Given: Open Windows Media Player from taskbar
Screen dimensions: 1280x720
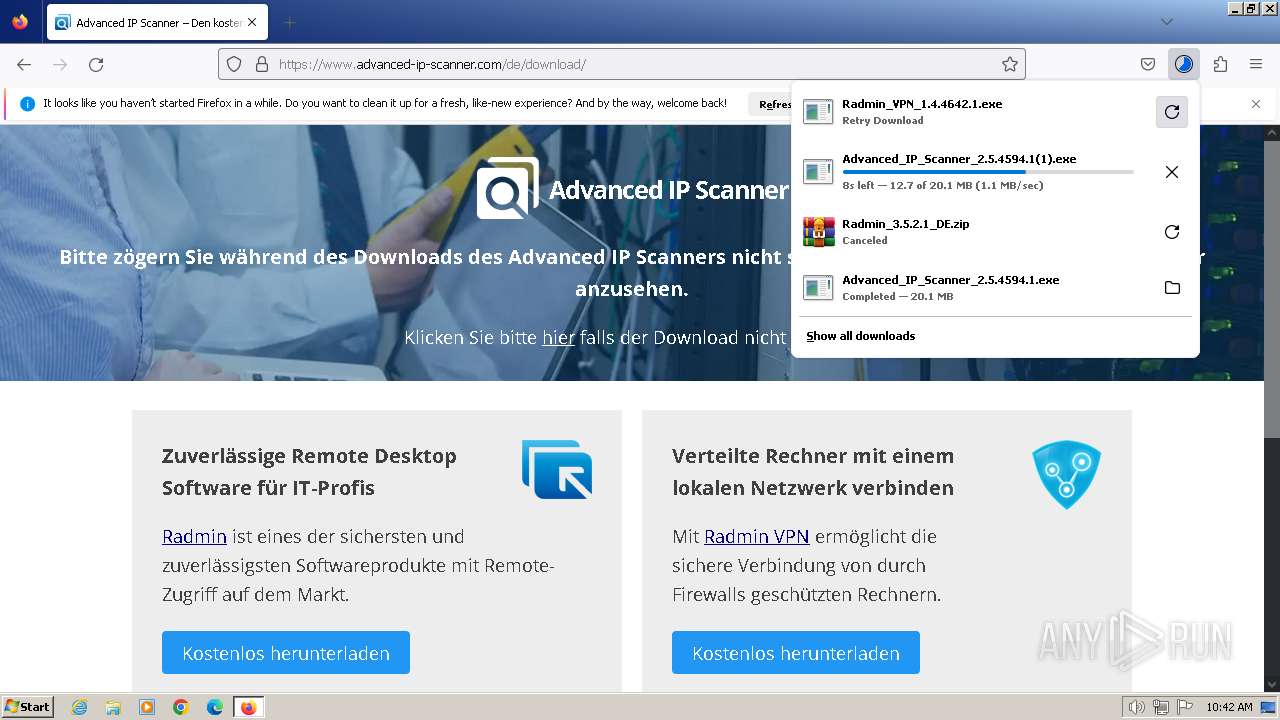Looking at the screenshot, I should [147, 707].
